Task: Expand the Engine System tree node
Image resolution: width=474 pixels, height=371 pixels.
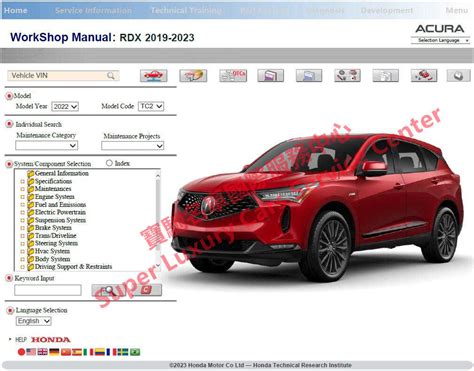Action: [x=22, y=197]
